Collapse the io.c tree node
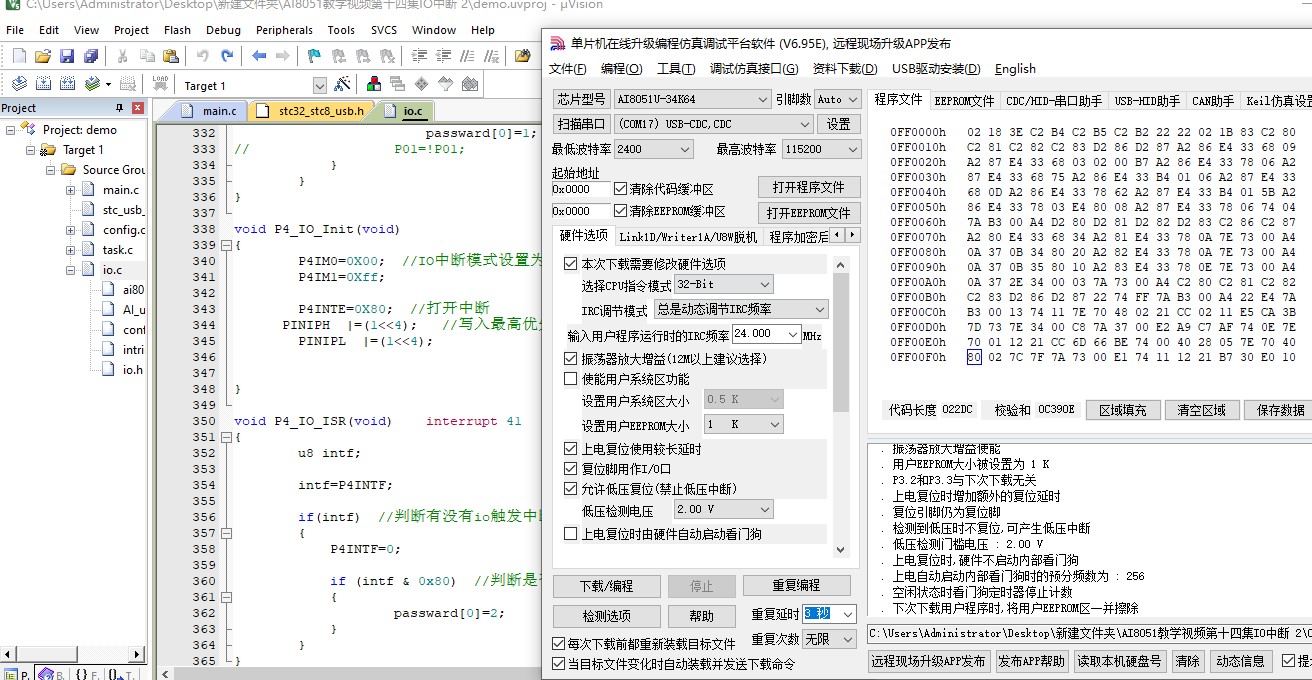The image size is (1312, 680). tap(71, 270)
